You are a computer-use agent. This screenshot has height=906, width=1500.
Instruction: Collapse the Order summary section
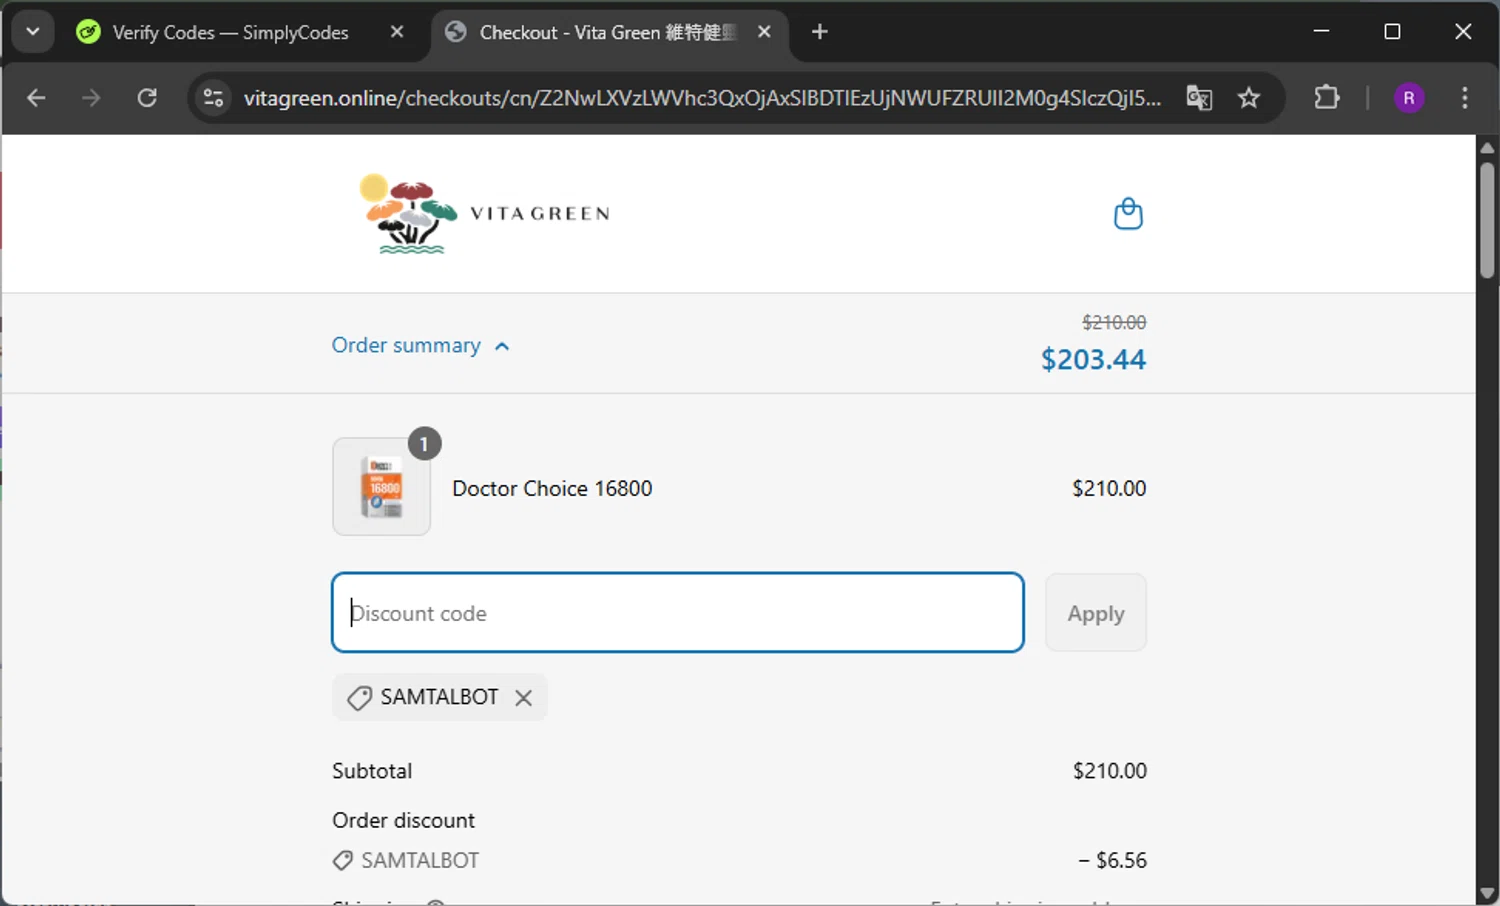tap(421, 346)
